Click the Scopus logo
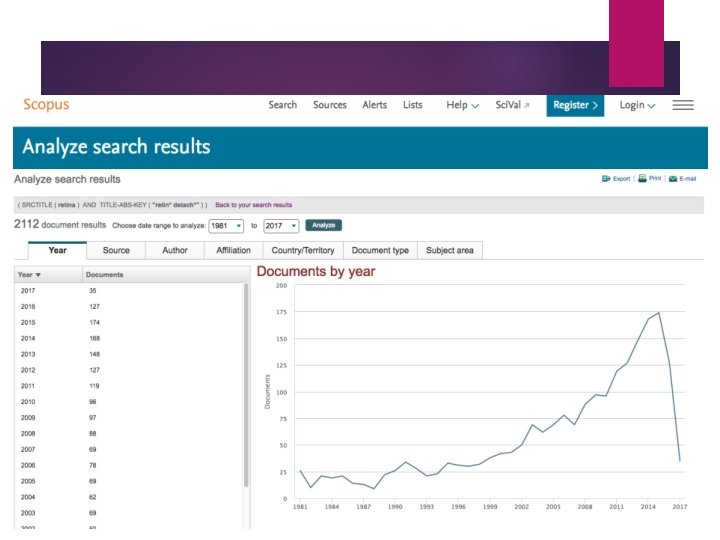Screen dimensions: 720x540 pyautogui.click(x=46, y=104)
